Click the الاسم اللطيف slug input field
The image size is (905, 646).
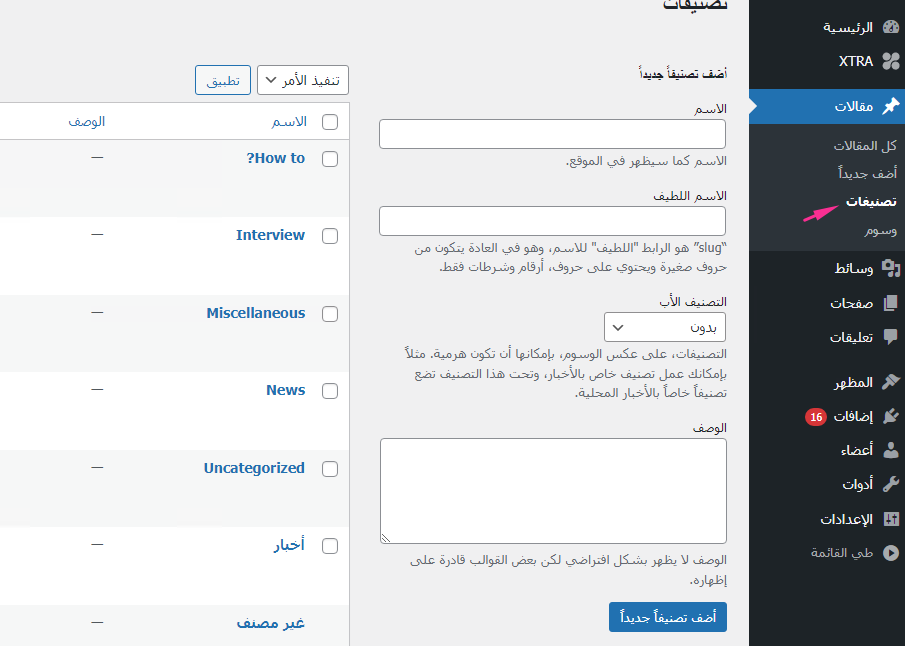tap(552, 221)
